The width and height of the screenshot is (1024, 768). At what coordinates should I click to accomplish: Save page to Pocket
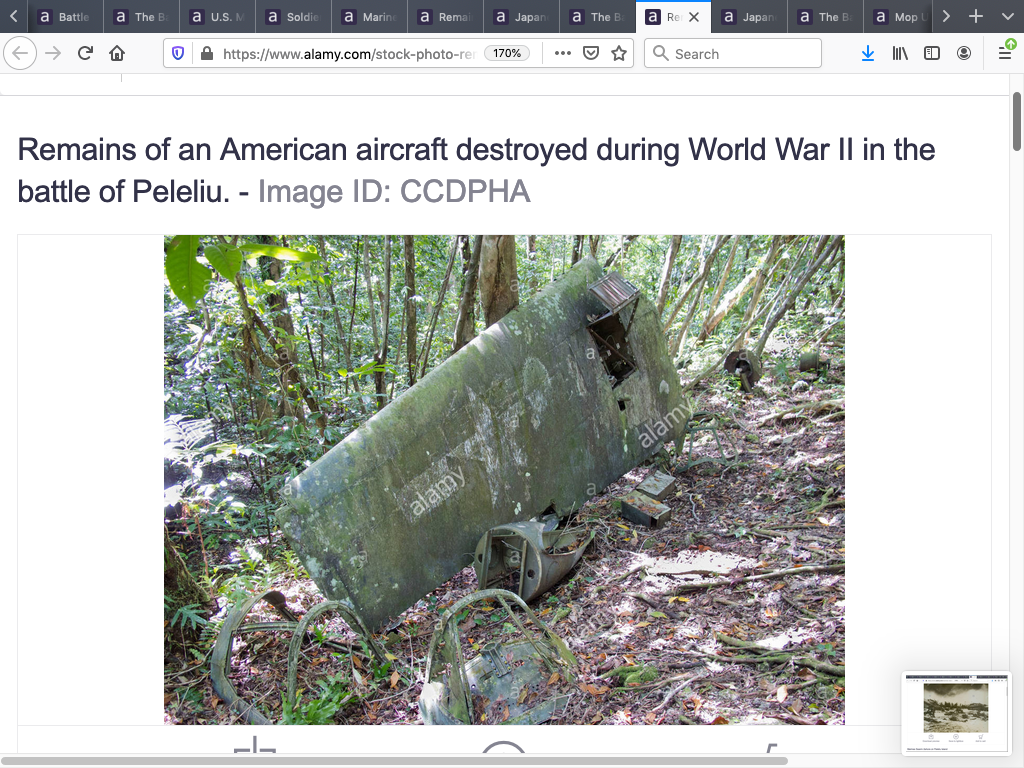coord(591,53)
